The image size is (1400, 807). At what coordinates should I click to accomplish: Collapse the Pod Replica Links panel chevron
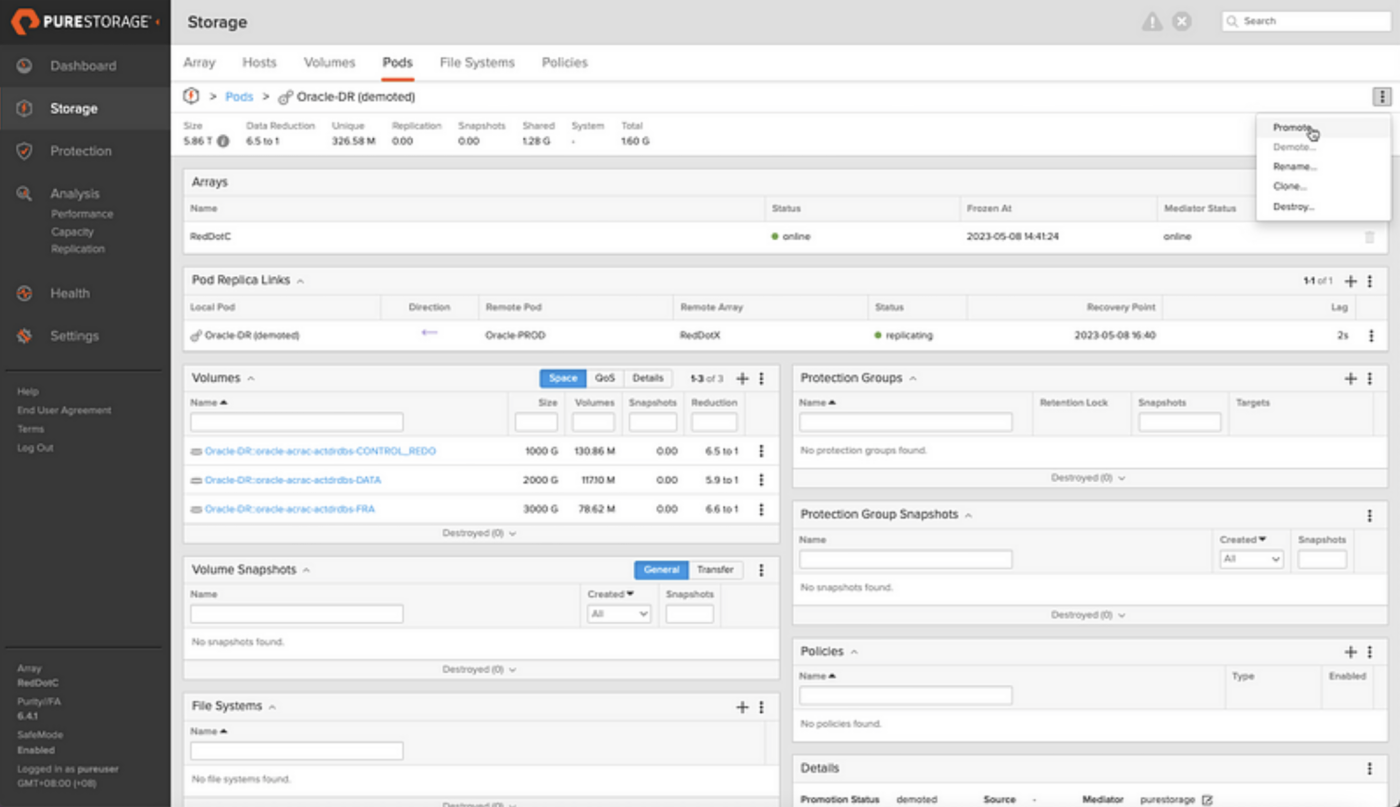301,282
